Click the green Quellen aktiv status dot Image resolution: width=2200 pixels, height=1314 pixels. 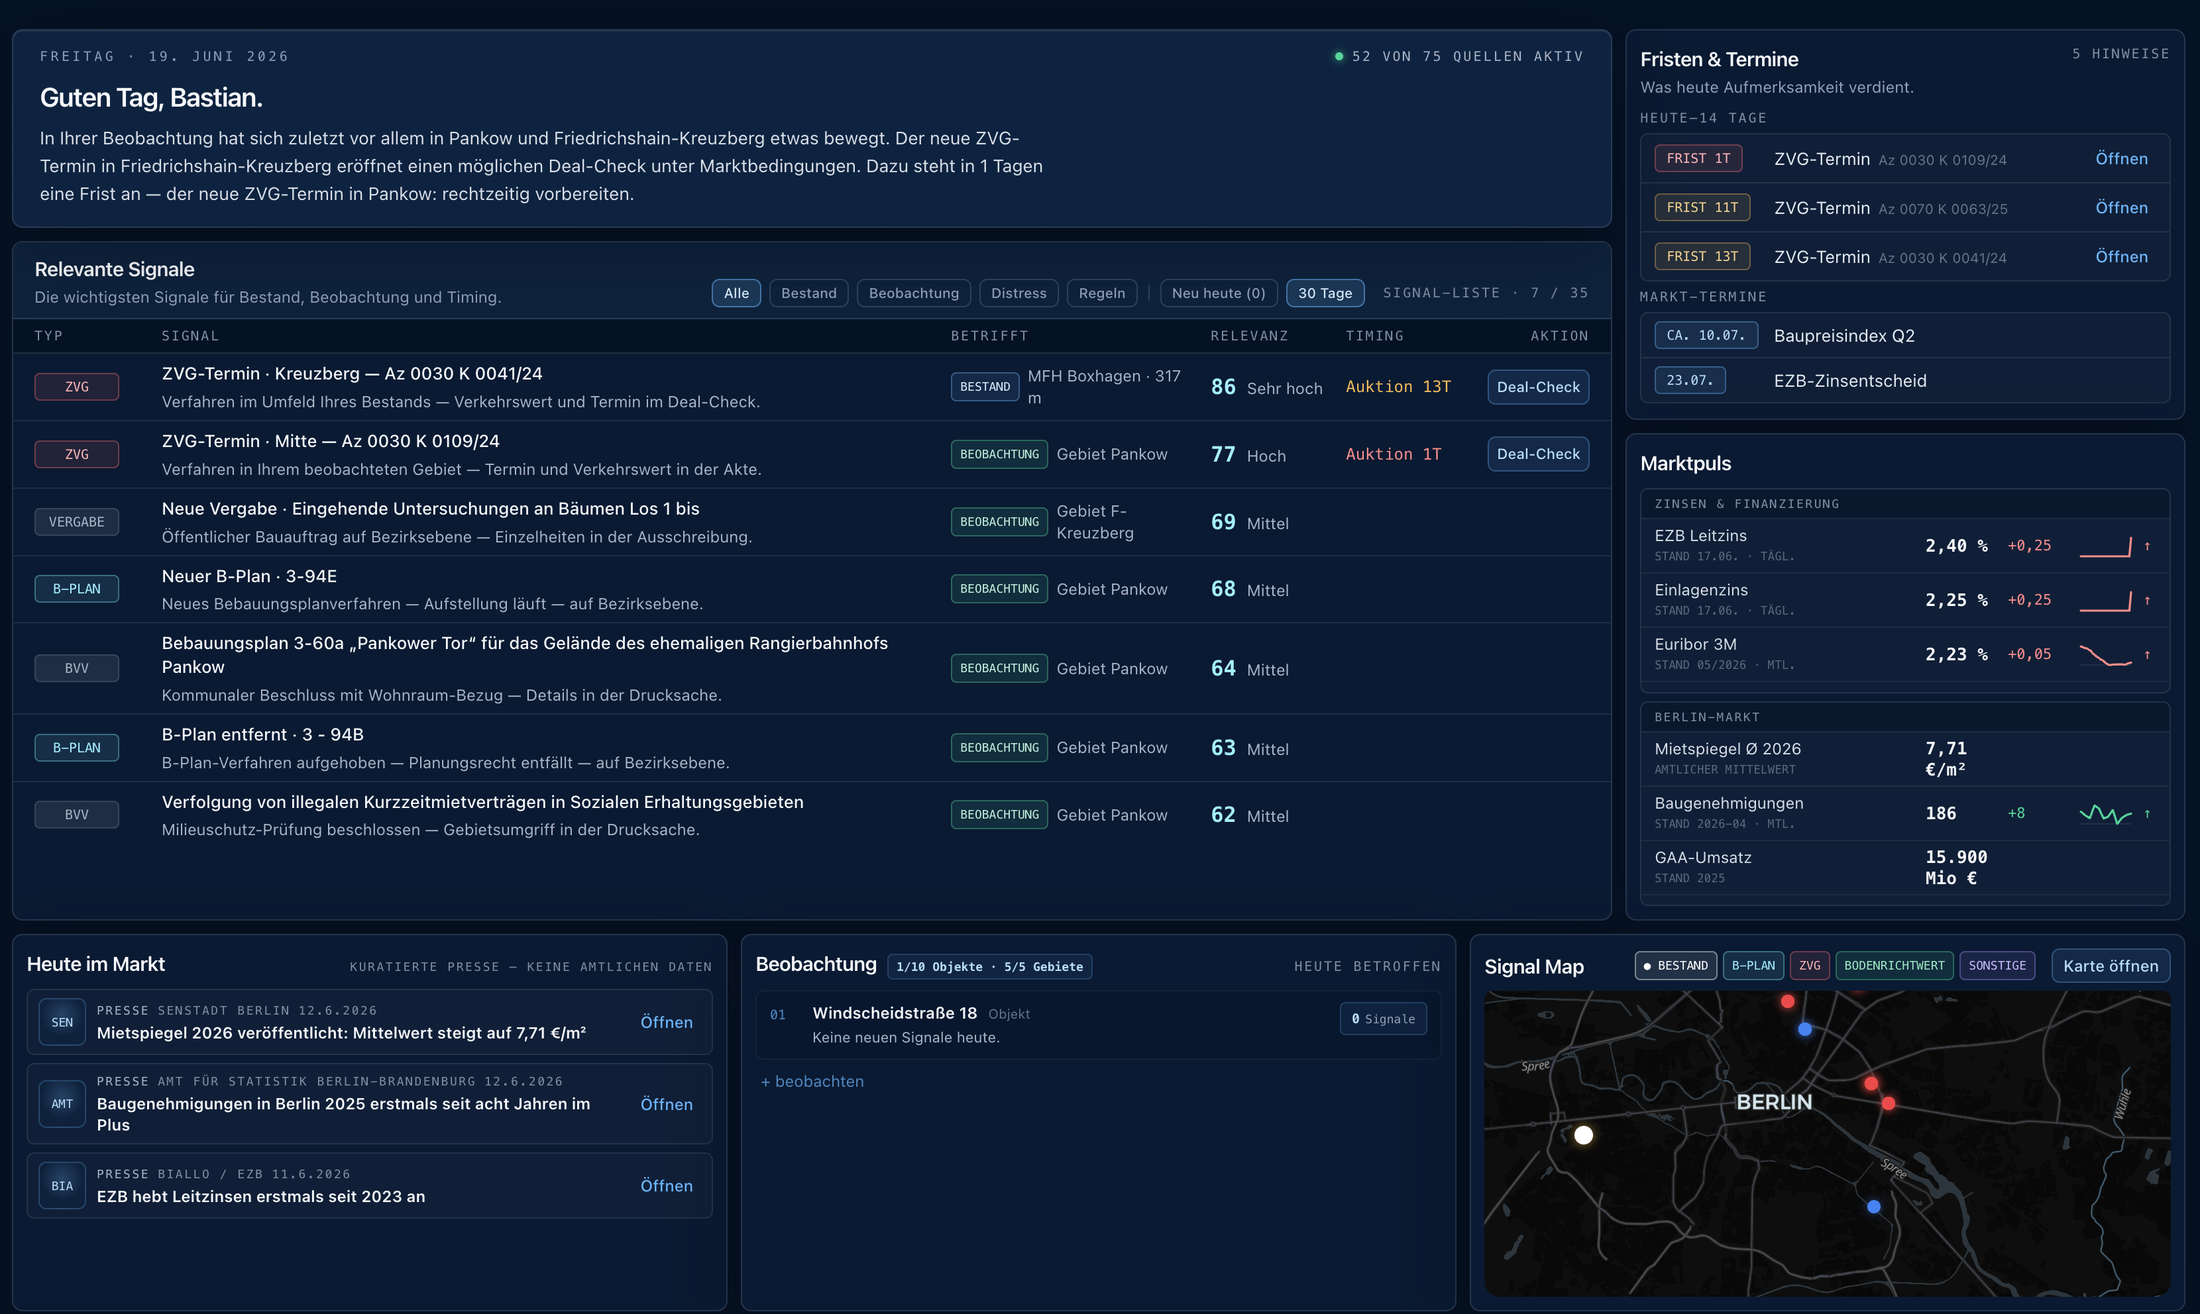point(1338,56)
